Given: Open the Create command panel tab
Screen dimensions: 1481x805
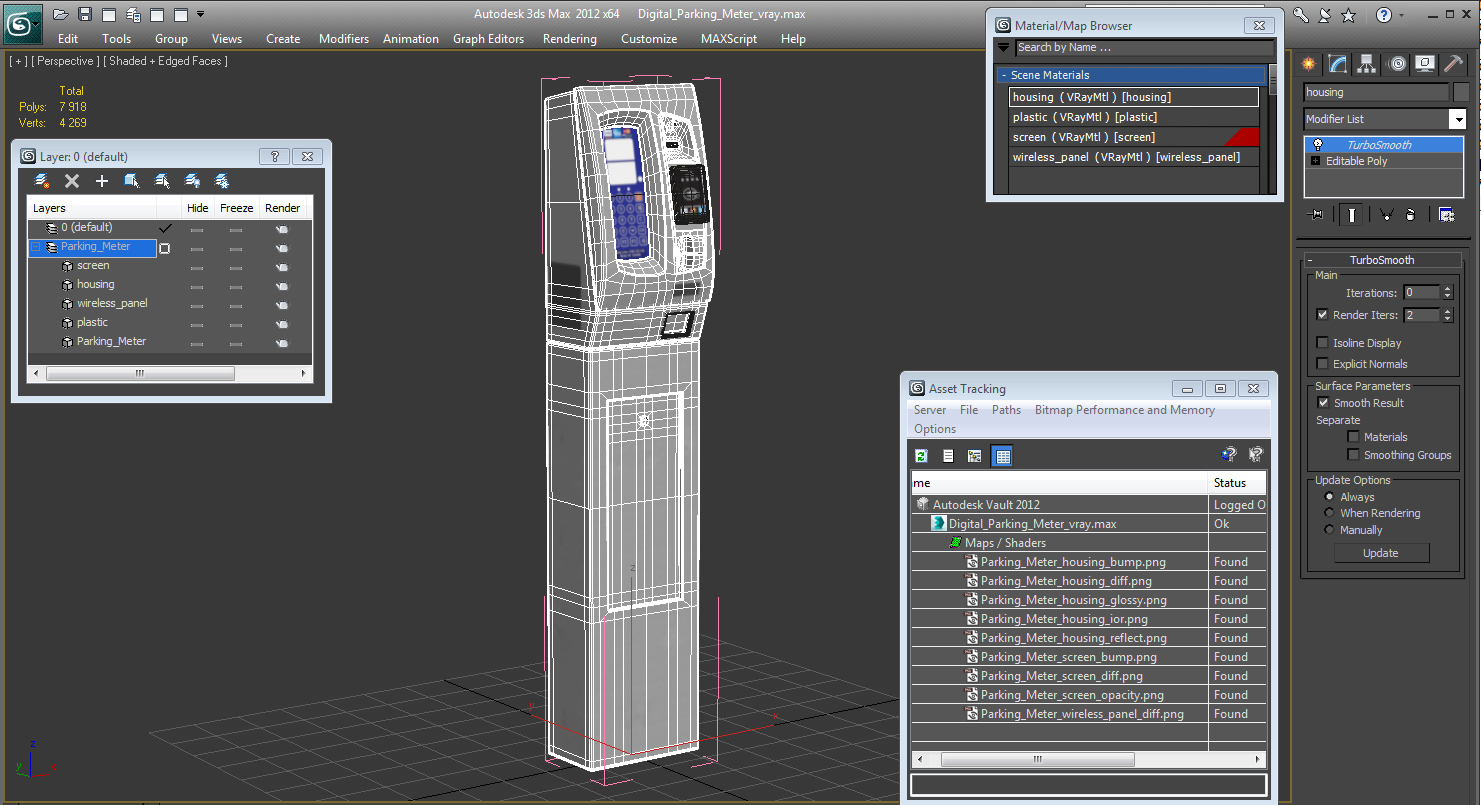Looking at the screenshot, I should pos(1309,65).
